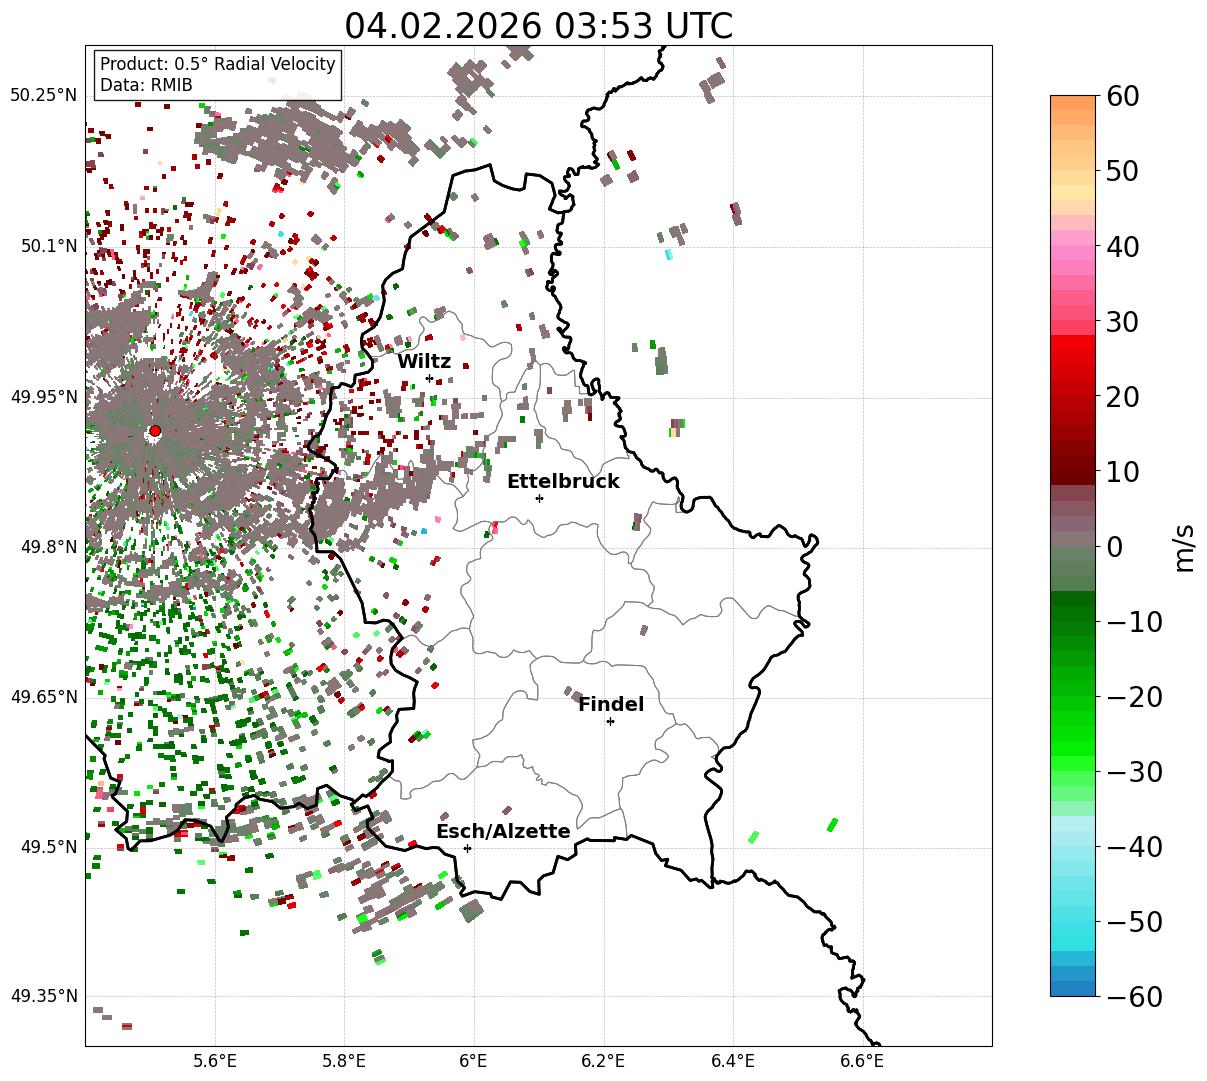Select the Findel label on the map
The width and height of the screenshot is (1207, 1081).
[611, 704]
